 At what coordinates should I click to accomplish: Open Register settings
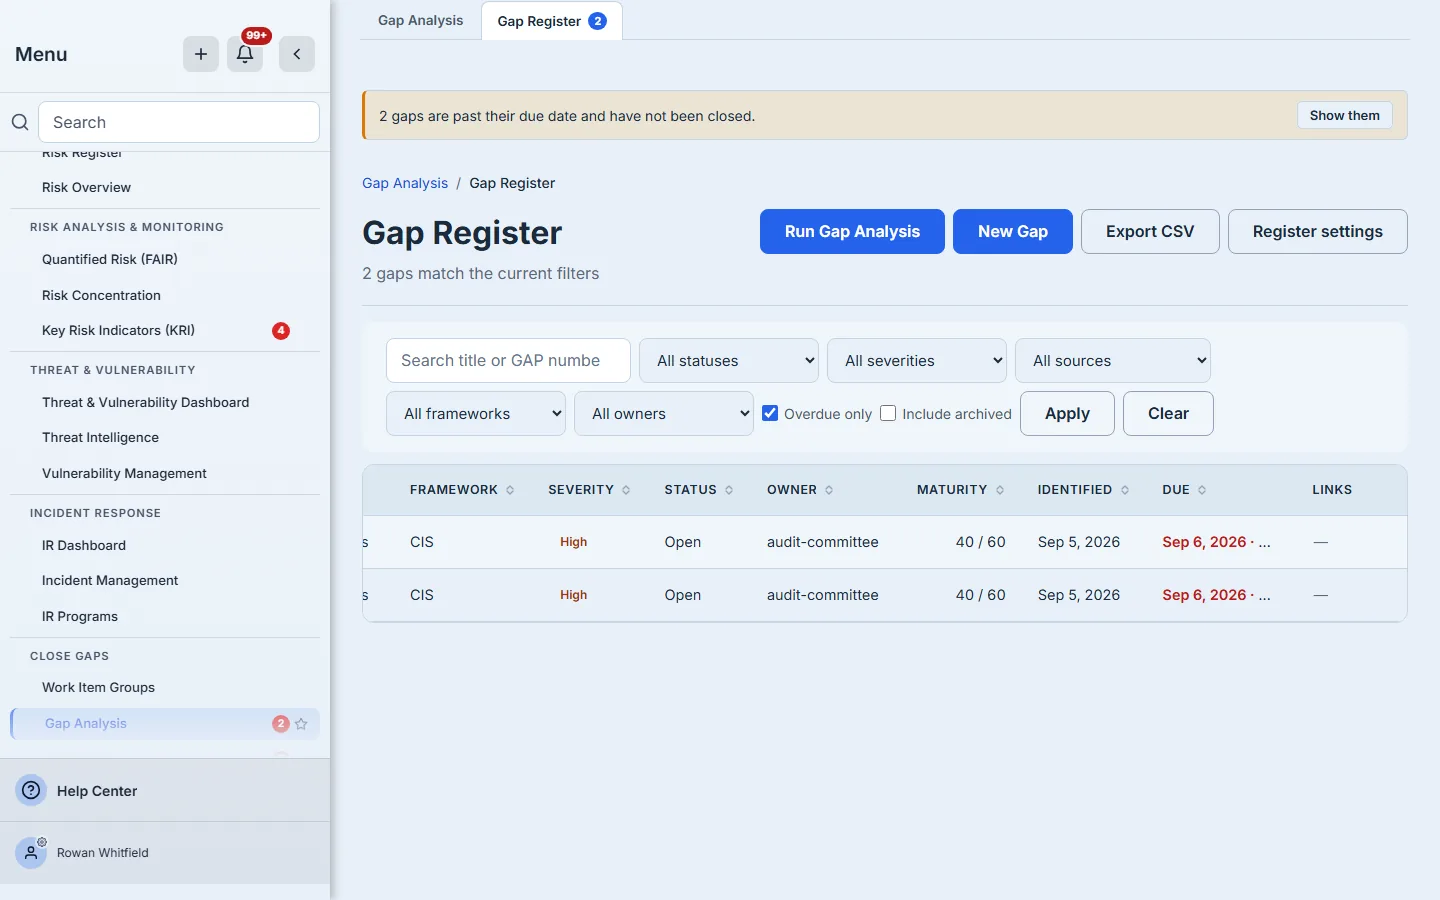(1318, 232)
